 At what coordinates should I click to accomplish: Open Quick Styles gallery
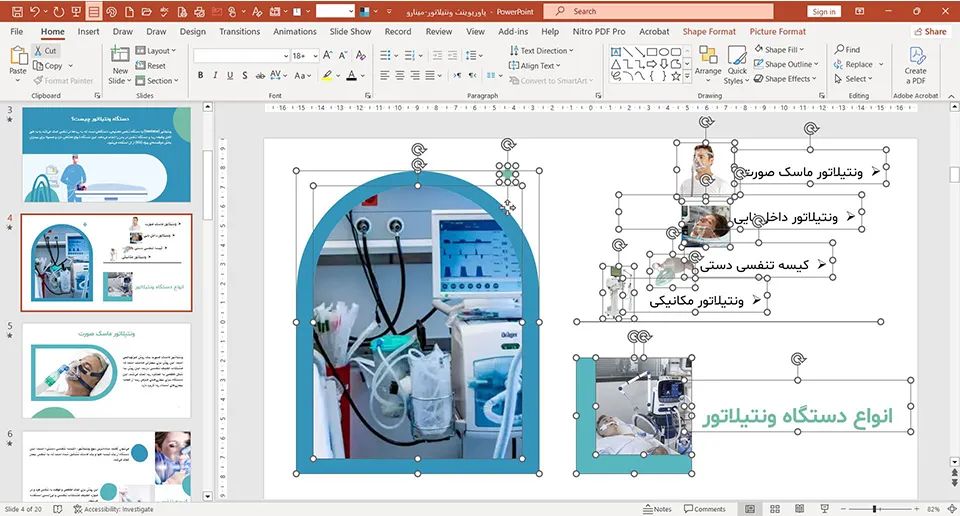tap(737, 65)
